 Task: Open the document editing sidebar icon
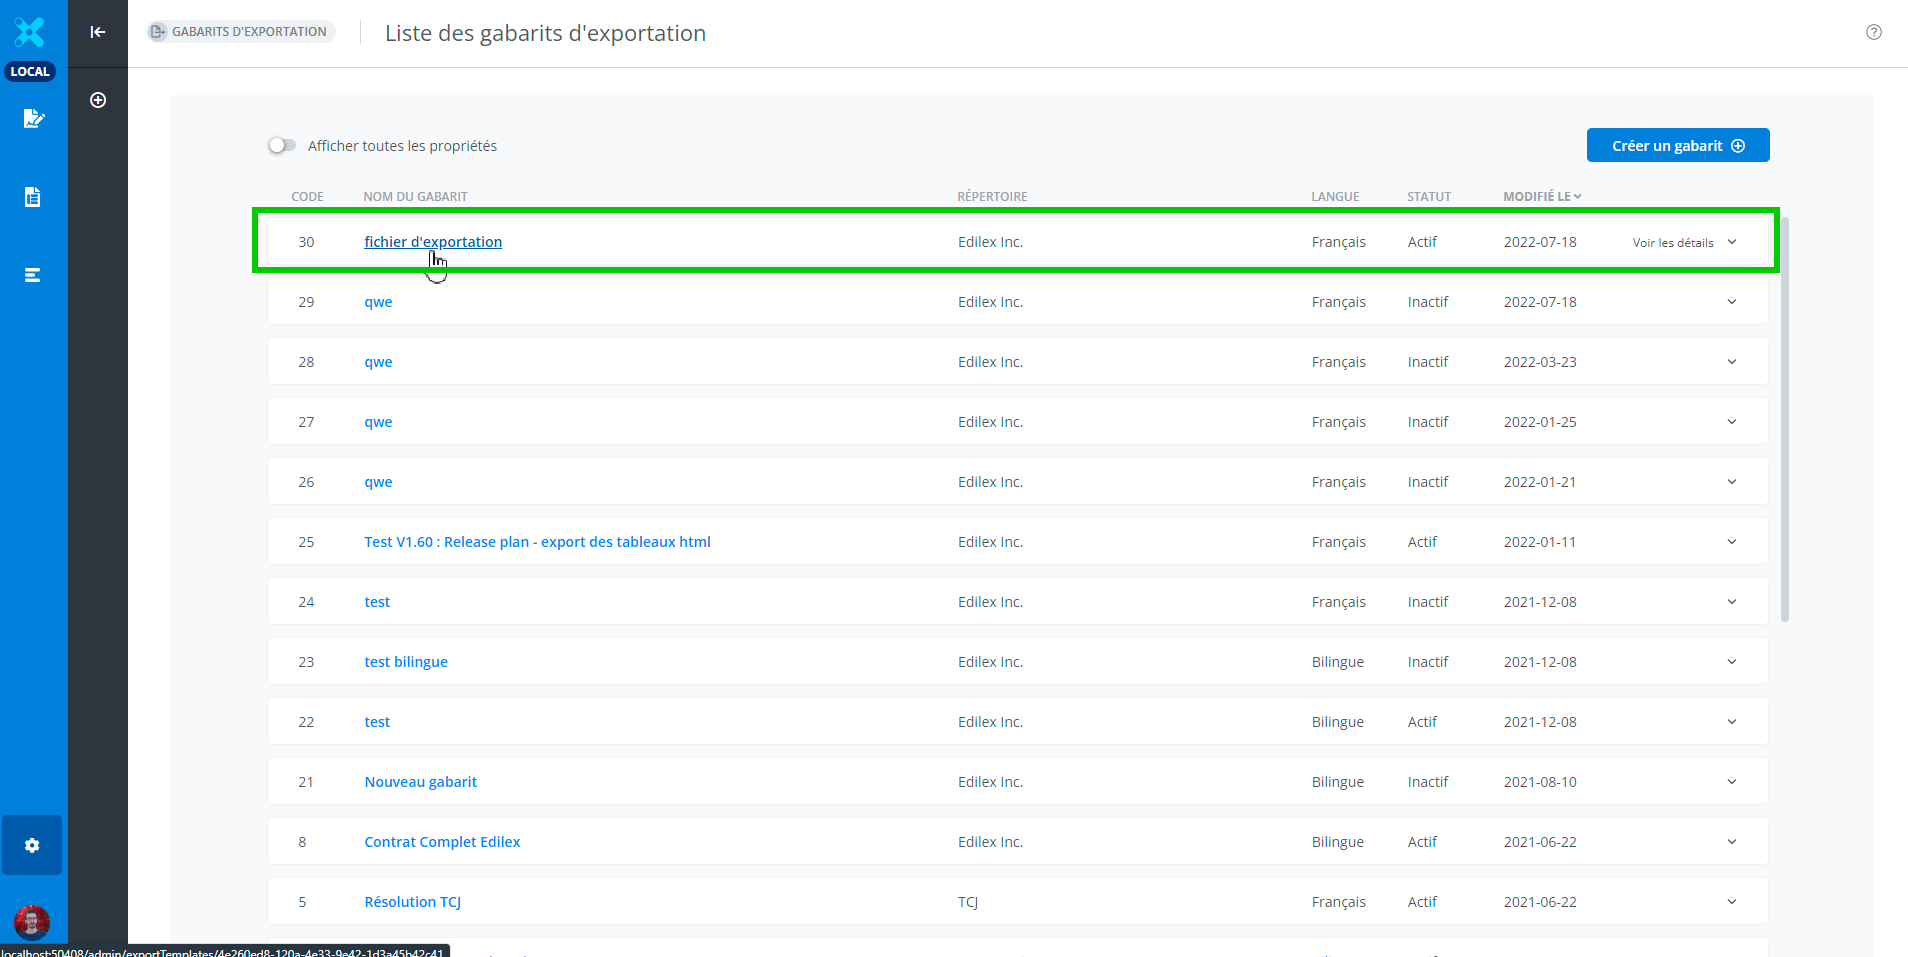33,119
